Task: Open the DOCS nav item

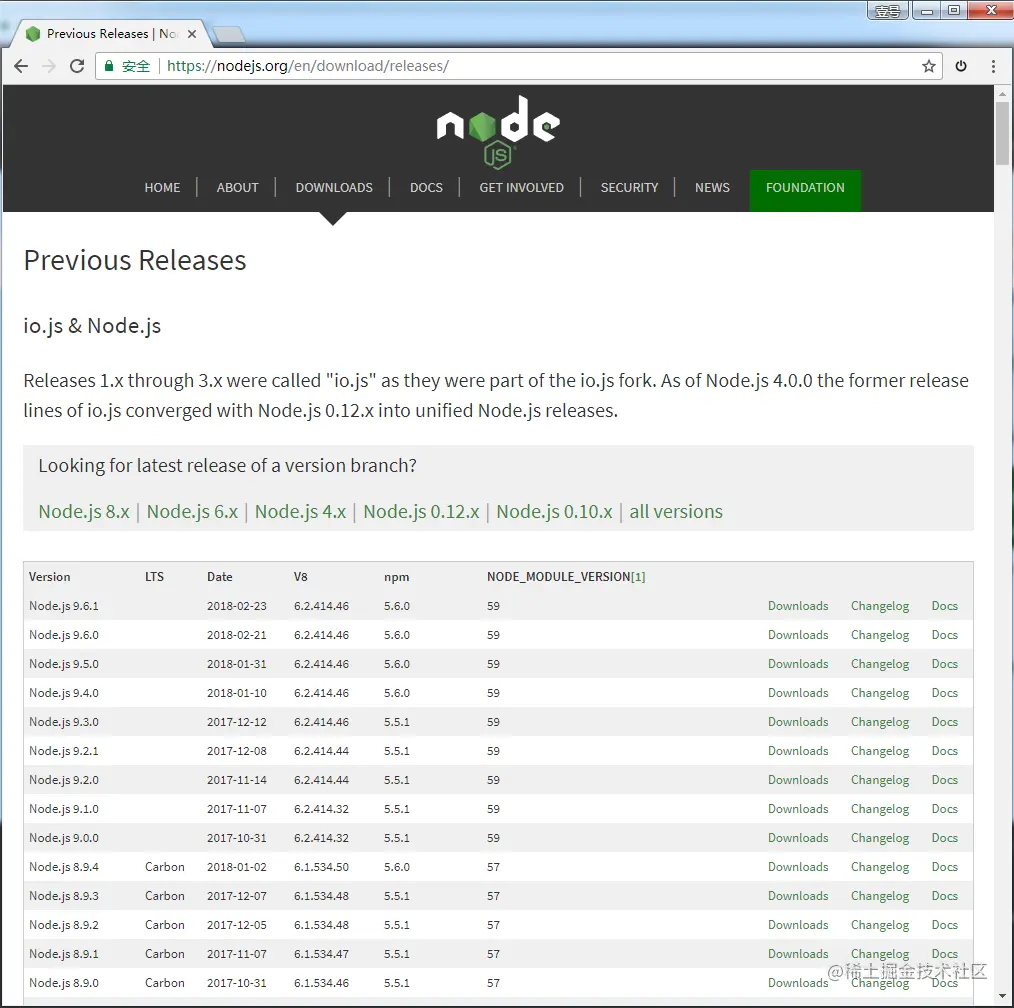Action: tap(426, 188)
